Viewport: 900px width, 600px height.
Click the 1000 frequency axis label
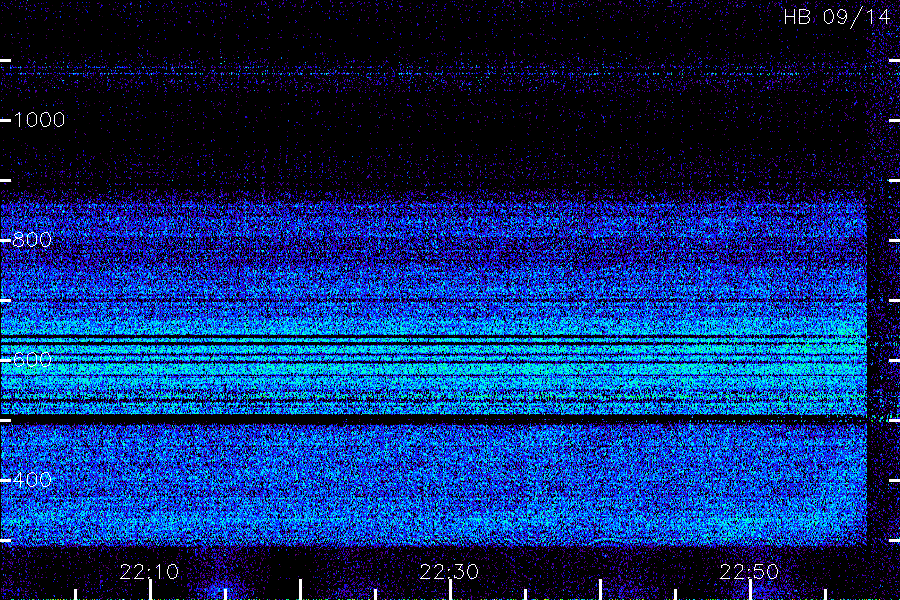(39, 120)
